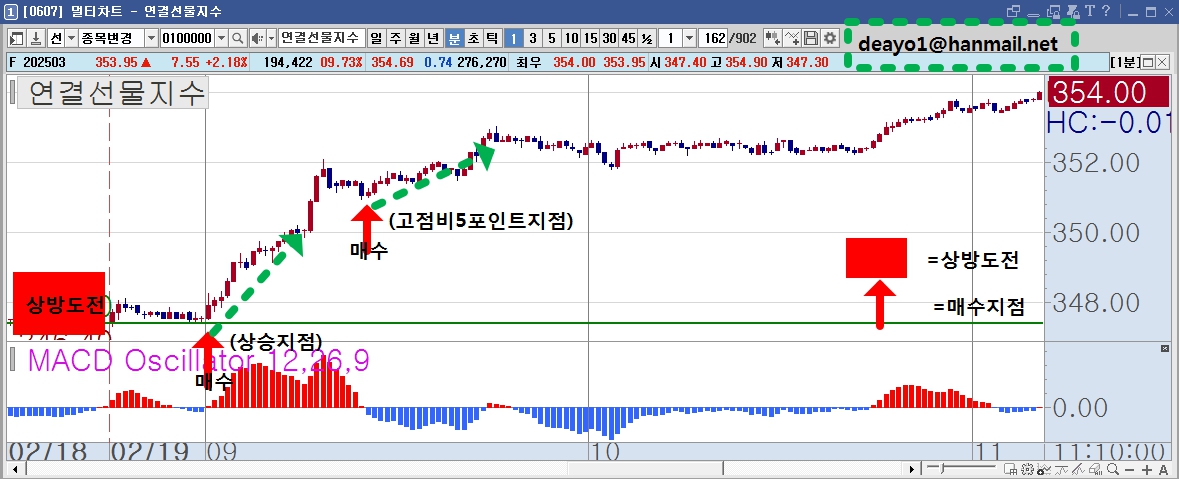Click the window lock icon in title bar
Image resolution: width=1179 pixels, height=479 pixels.
[1053, 11]
